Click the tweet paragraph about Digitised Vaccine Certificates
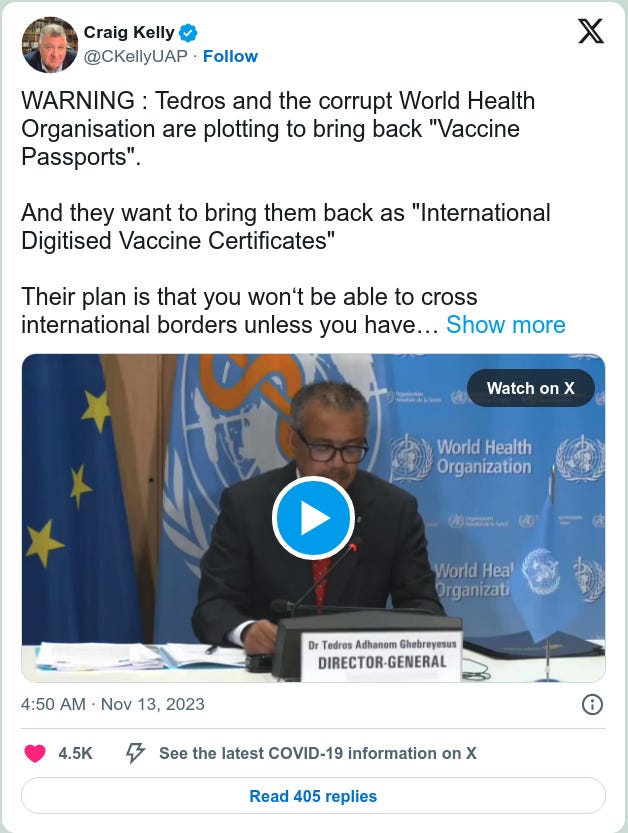The width and height of the screenshot is (628, 833). tap(286, 227)
